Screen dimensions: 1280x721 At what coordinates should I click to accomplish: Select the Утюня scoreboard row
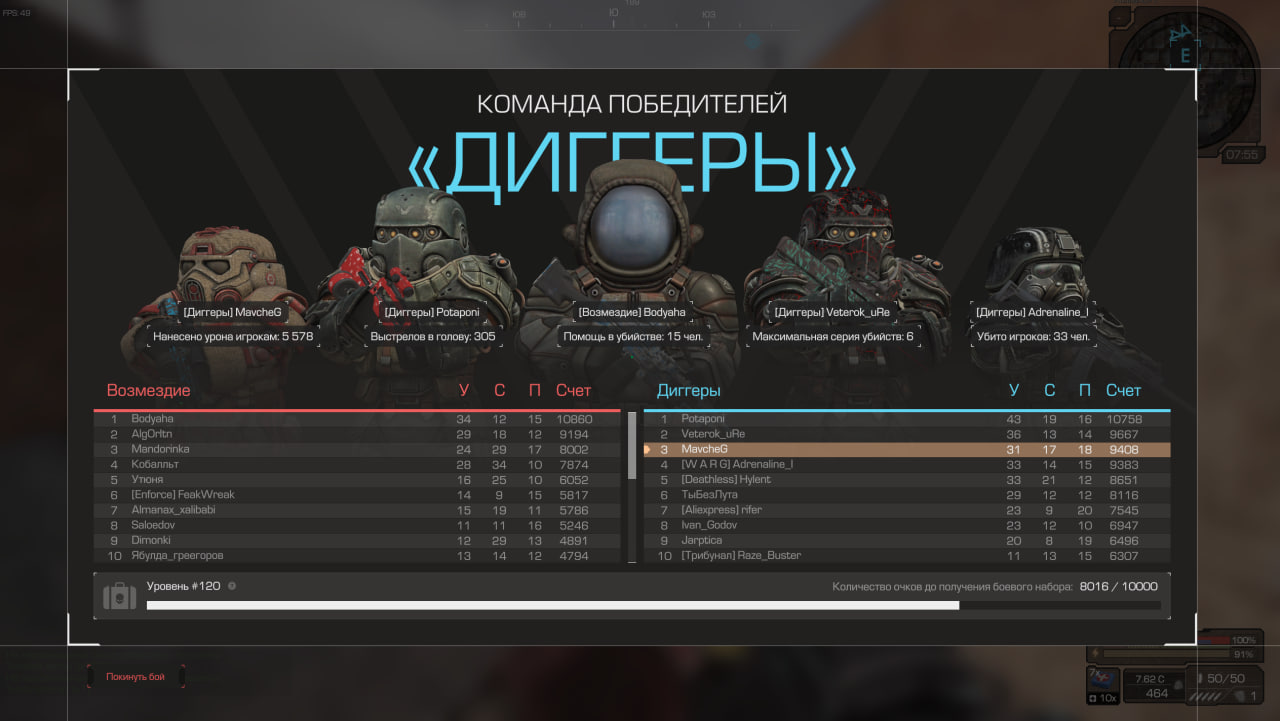point(357,480)
